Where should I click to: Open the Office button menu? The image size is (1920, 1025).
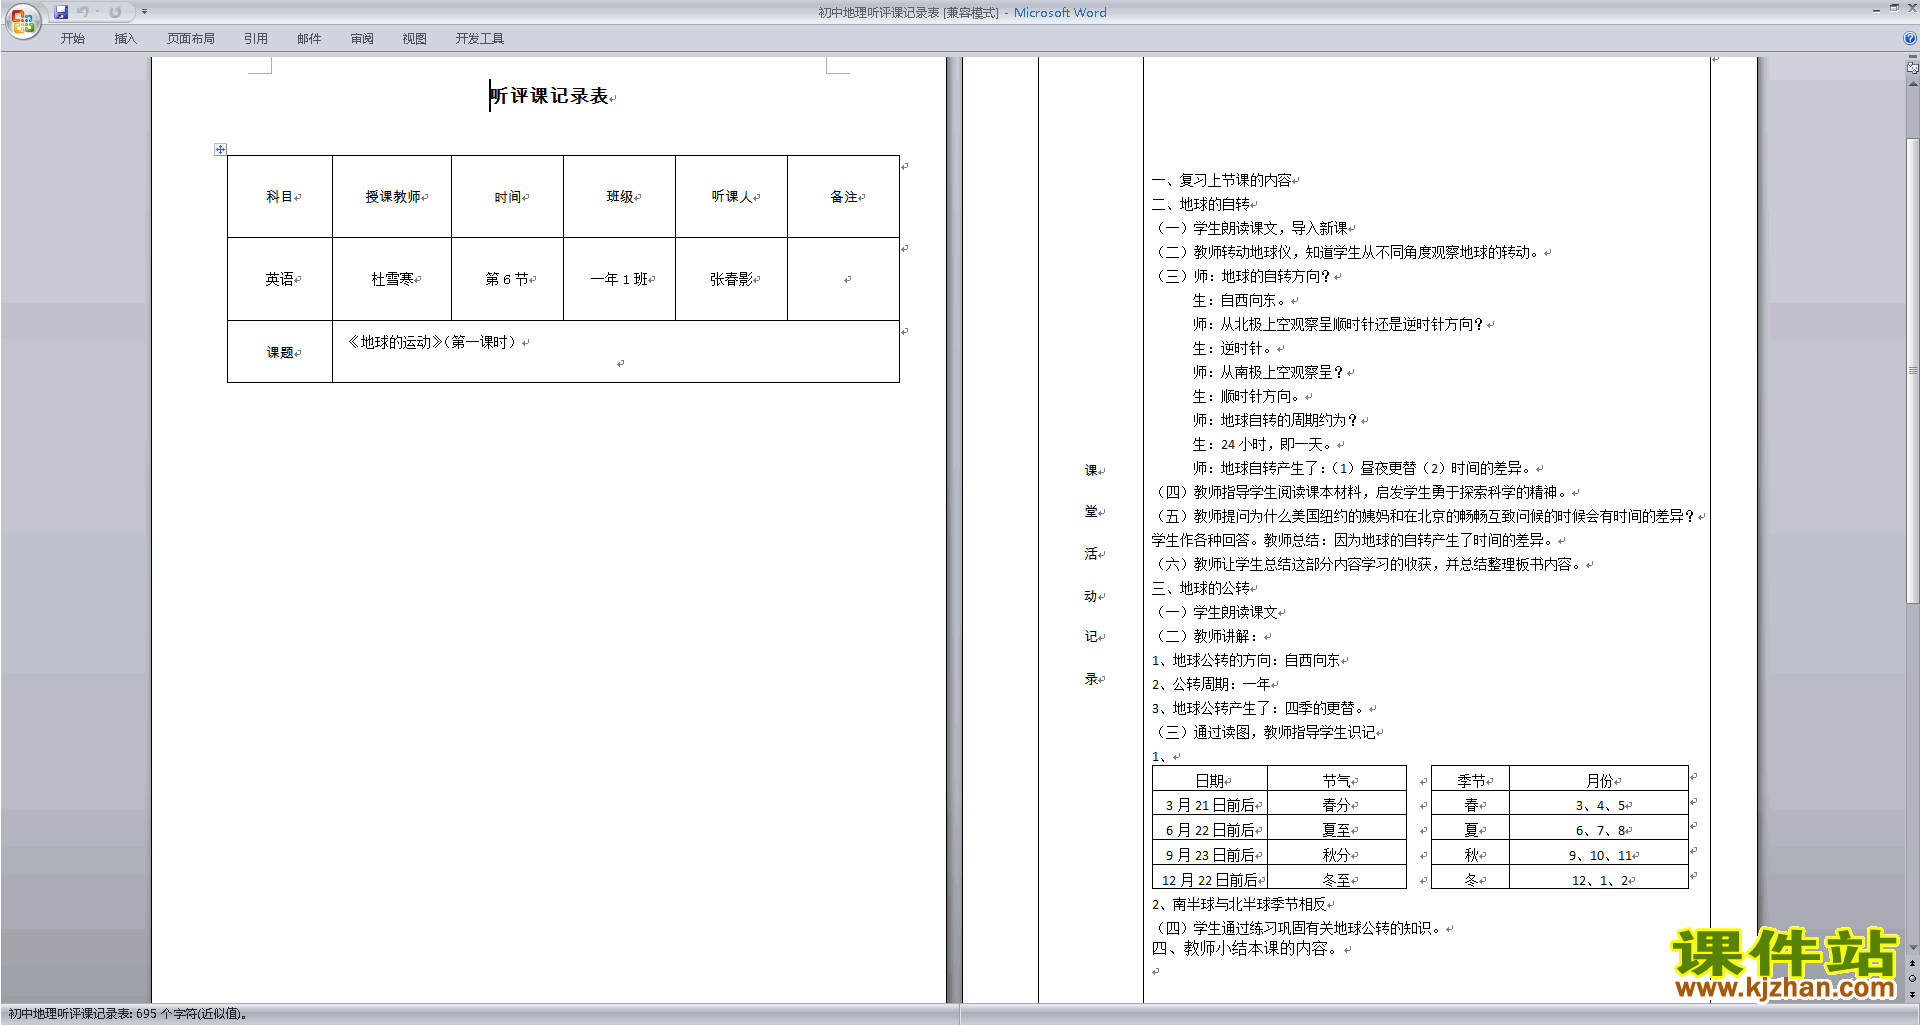23,20
